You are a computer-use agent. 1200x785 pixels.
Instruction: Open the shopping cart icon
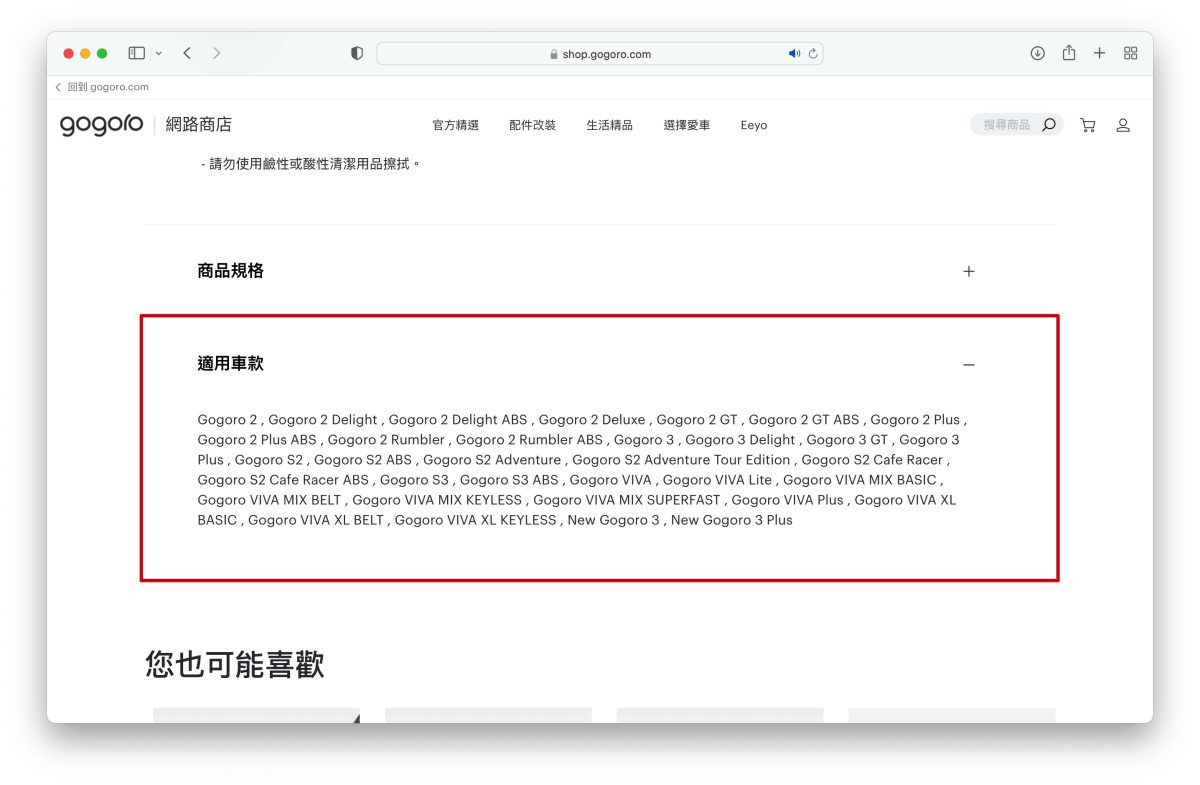pos(1088,125)
